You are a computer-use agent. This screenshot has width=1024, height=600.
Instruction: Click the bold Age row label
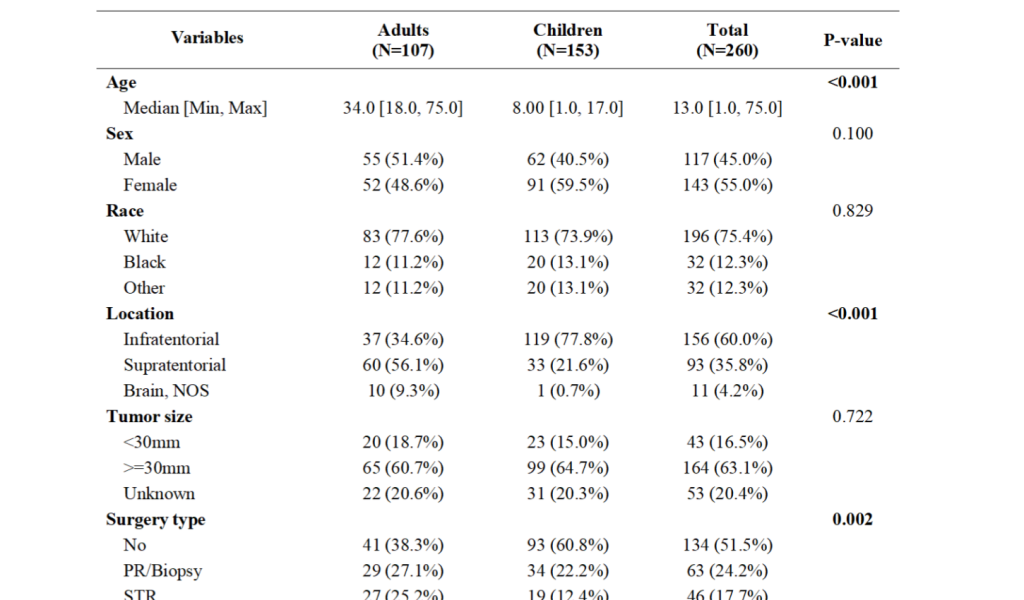pos(121,83)
